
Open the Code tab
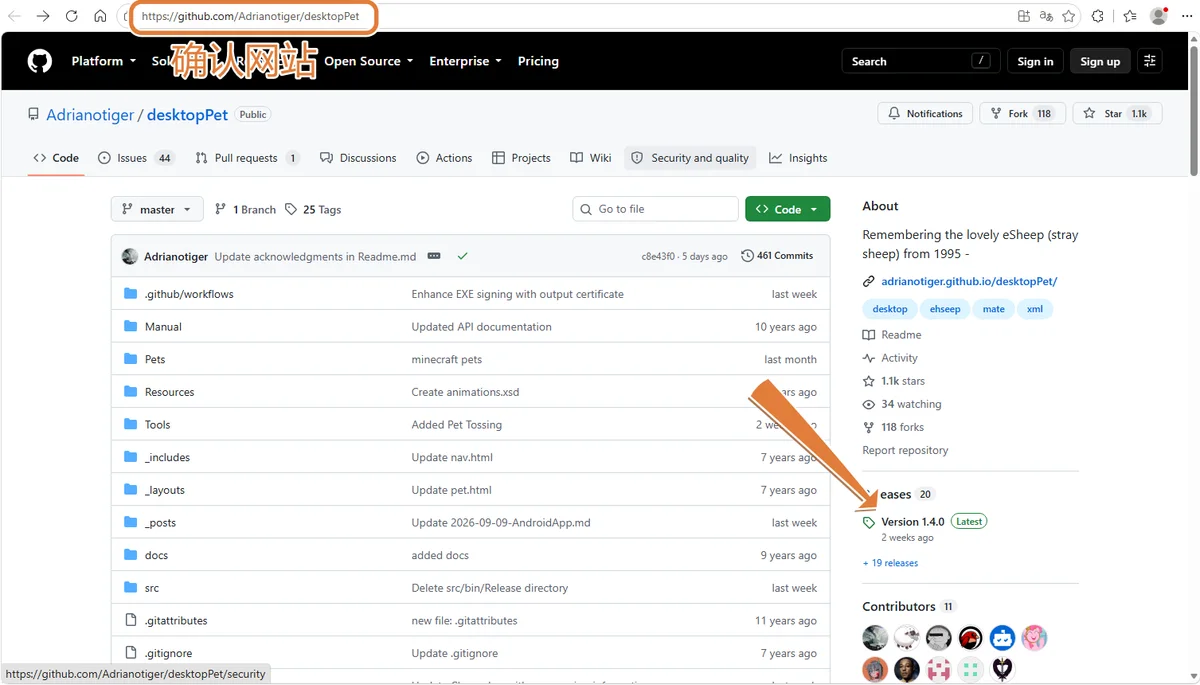click(56, 158)
